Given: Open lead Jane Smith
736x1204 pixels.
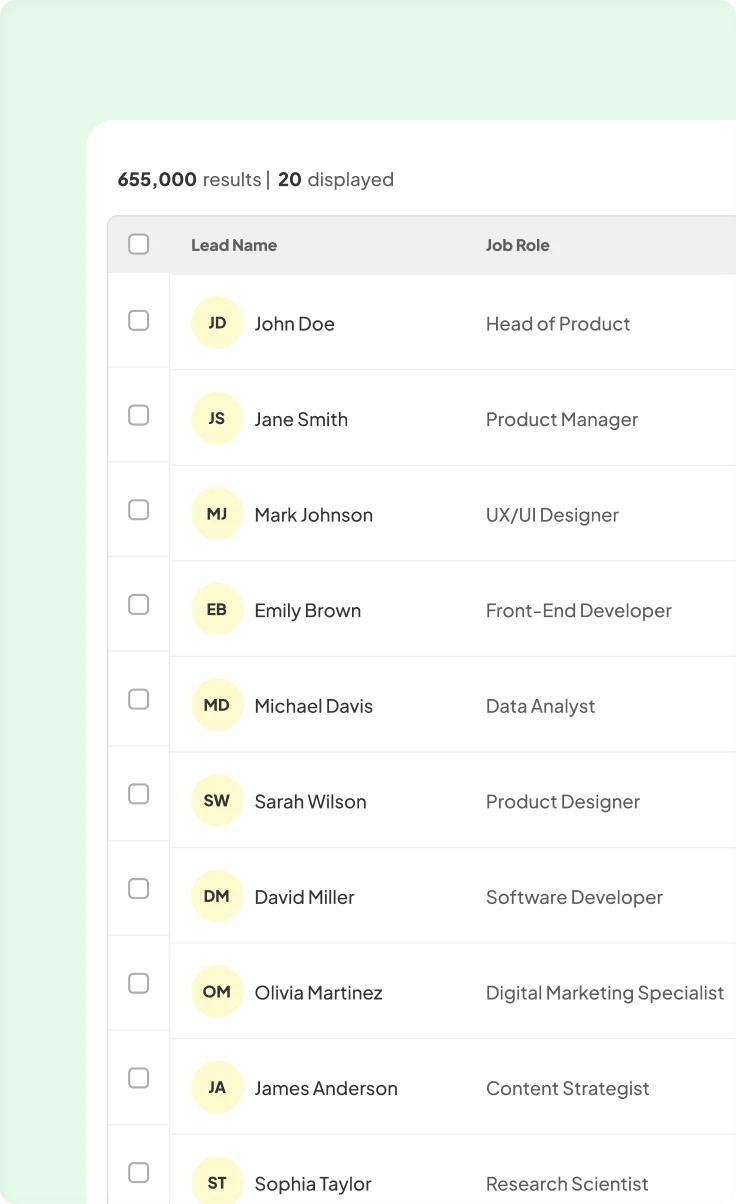Looking at the screenshot, I should [x=301, y=419].
